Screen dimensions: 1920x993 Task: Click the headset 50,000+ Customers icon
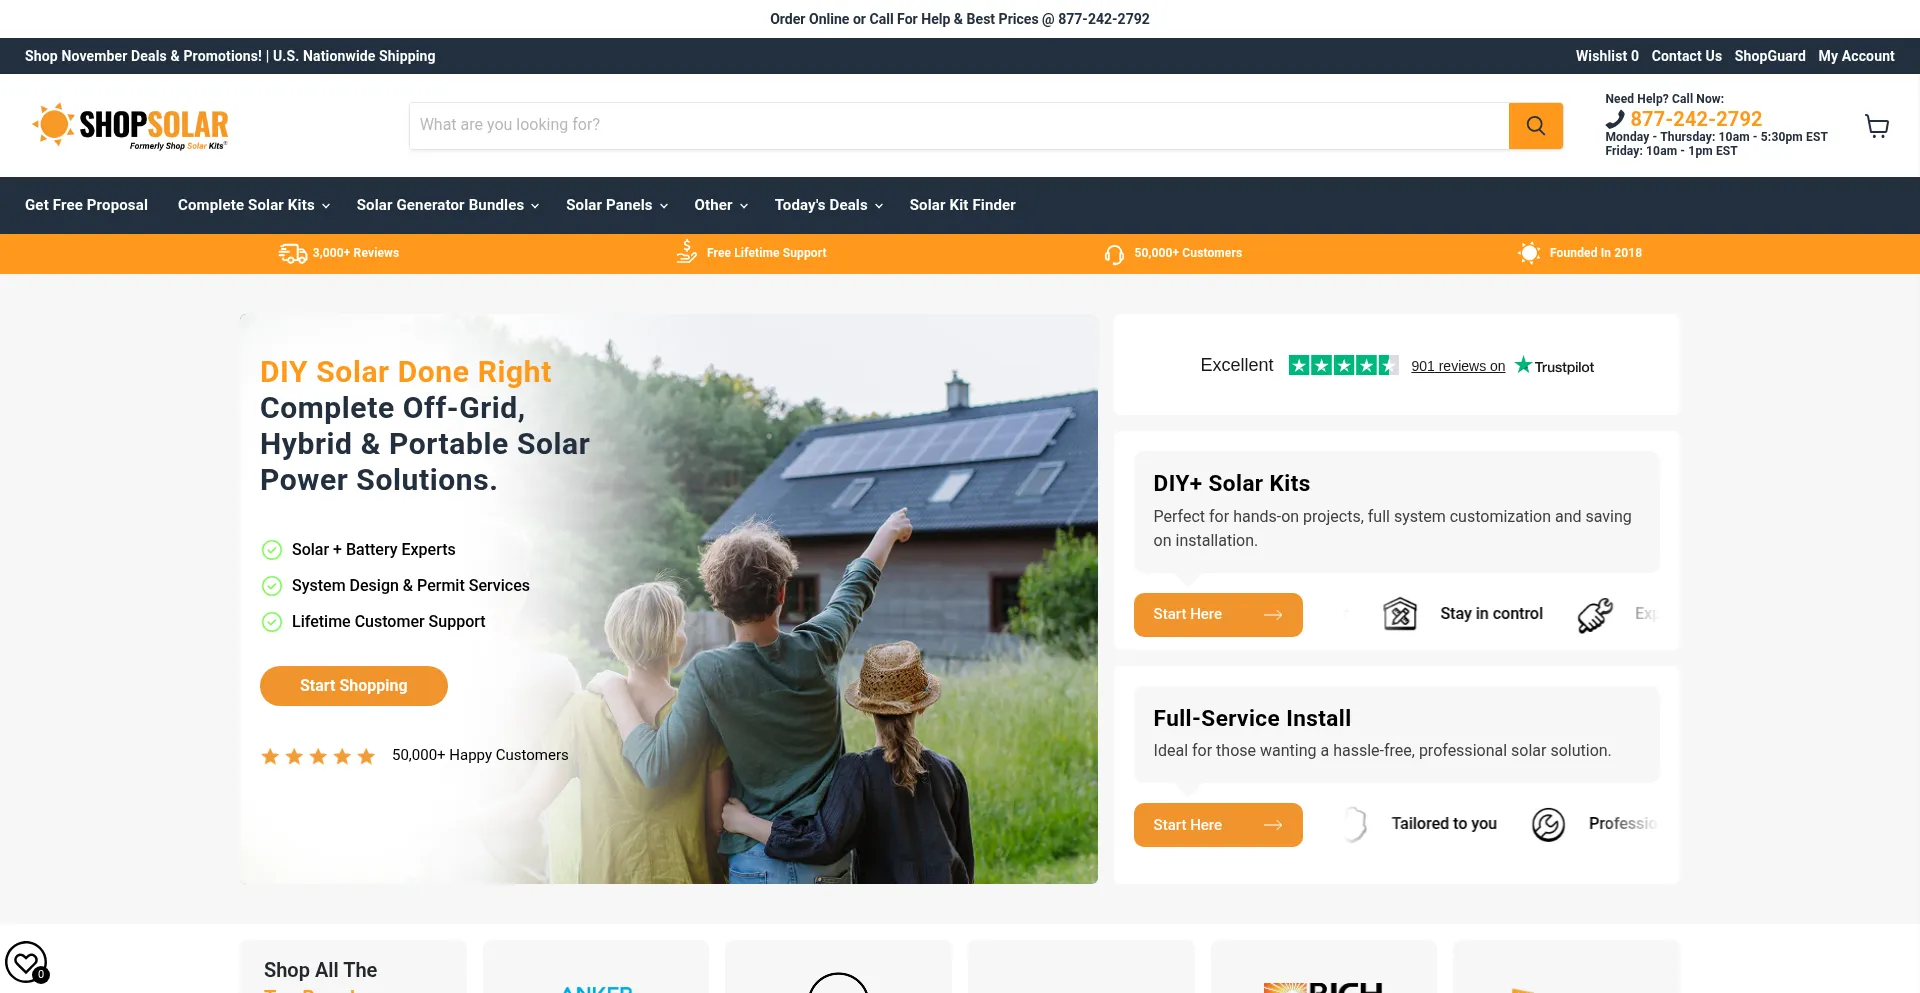point(1114,254)
